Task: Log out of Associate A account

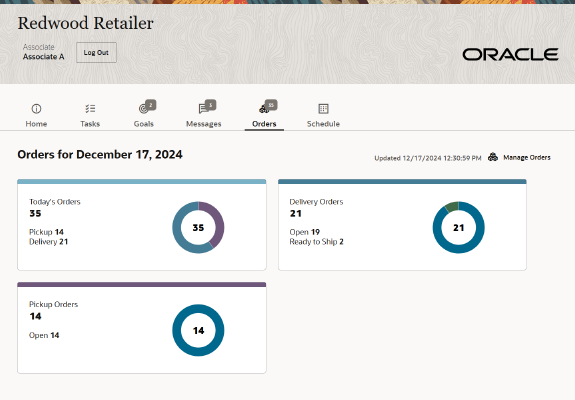Action: 96,52
